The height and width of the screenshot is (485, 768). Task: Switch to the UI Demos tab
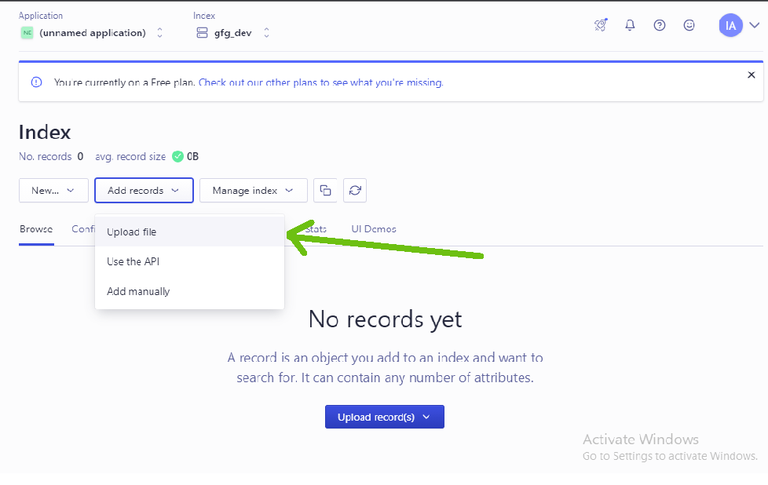[374, 229]
